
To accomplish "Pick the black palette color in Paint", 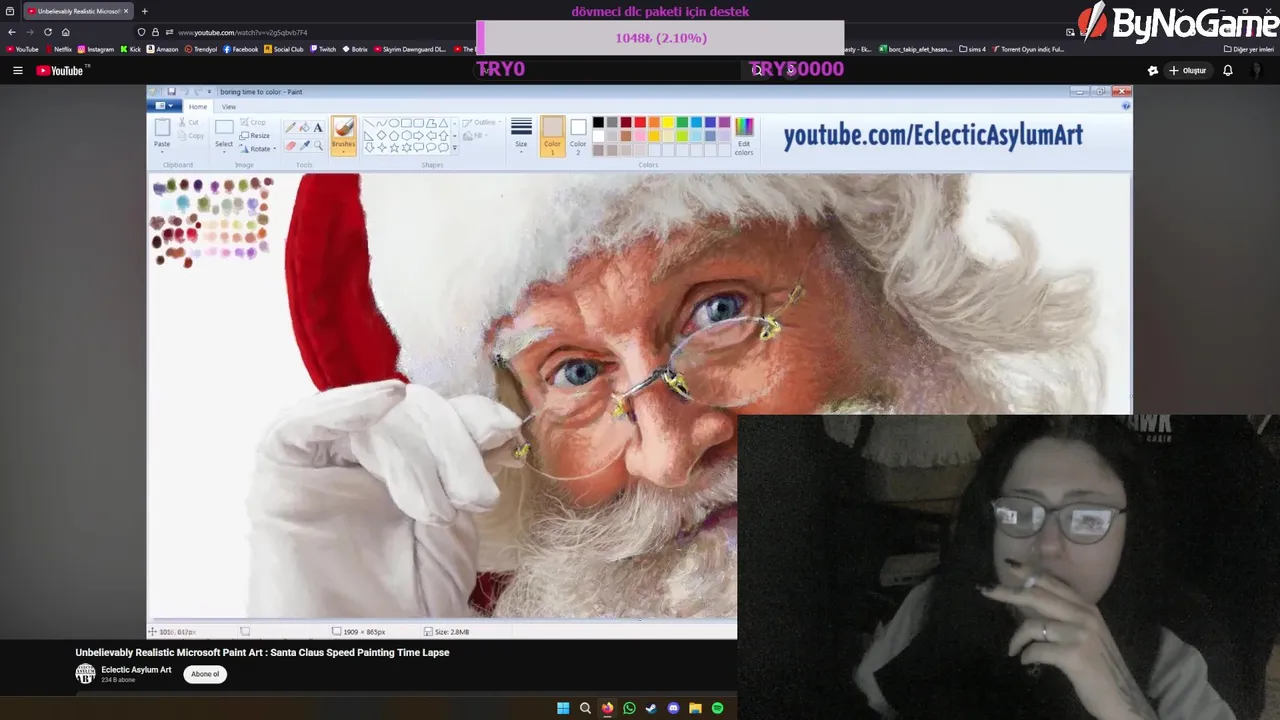I will pyautogui.click(x=598, y=123).
